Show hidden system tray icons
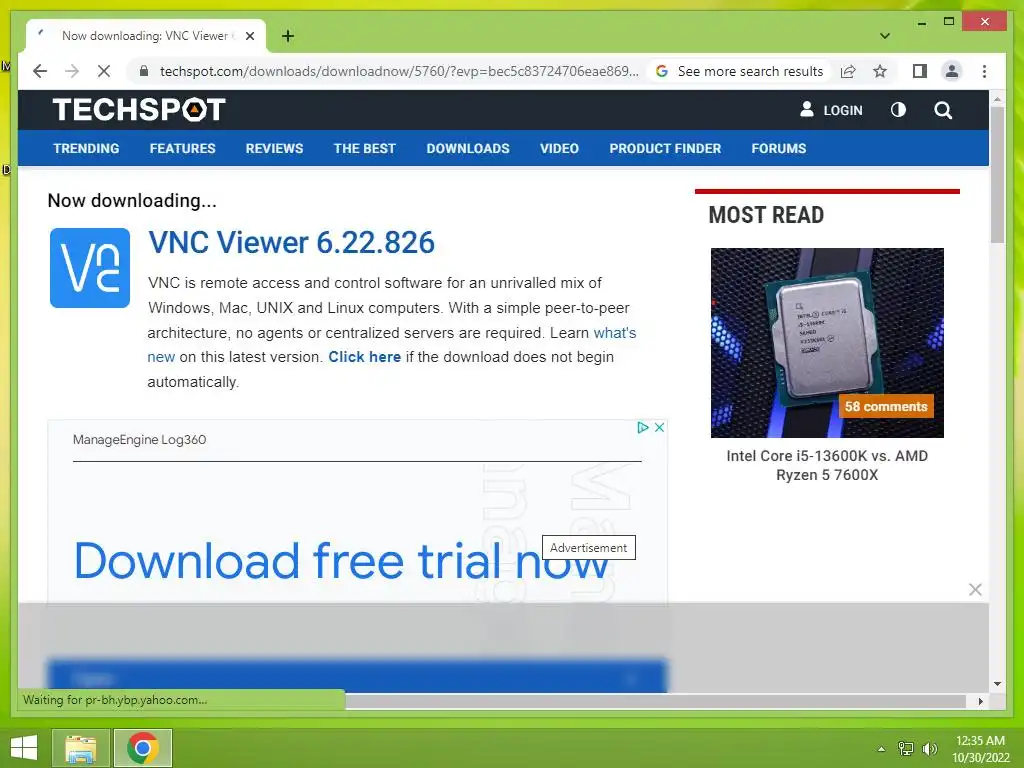The width and height of the screenshot is (1024, 768). pos(881,748)
